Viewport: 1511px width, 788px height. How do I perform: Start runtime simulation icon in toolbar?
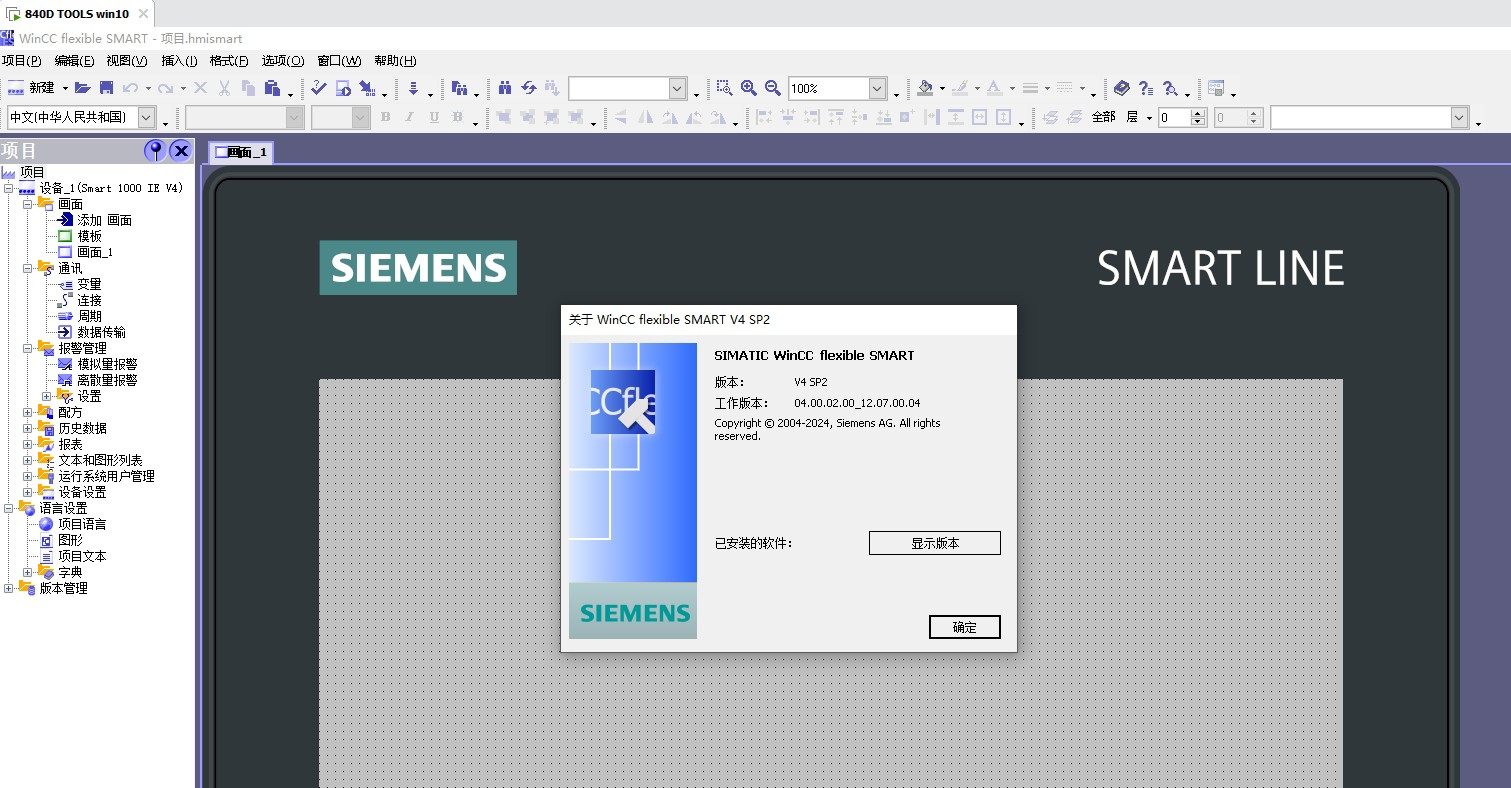coord(343,88)
